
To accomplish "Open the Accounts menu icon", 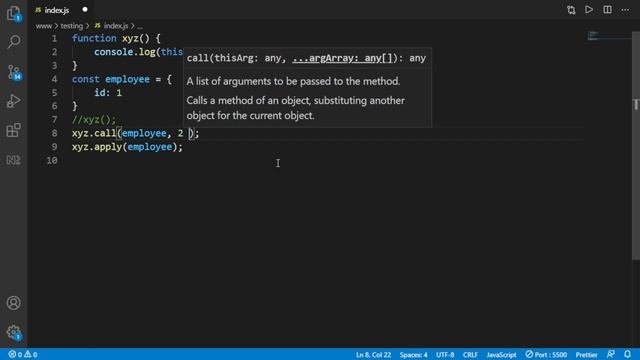I will coord(13,303).
